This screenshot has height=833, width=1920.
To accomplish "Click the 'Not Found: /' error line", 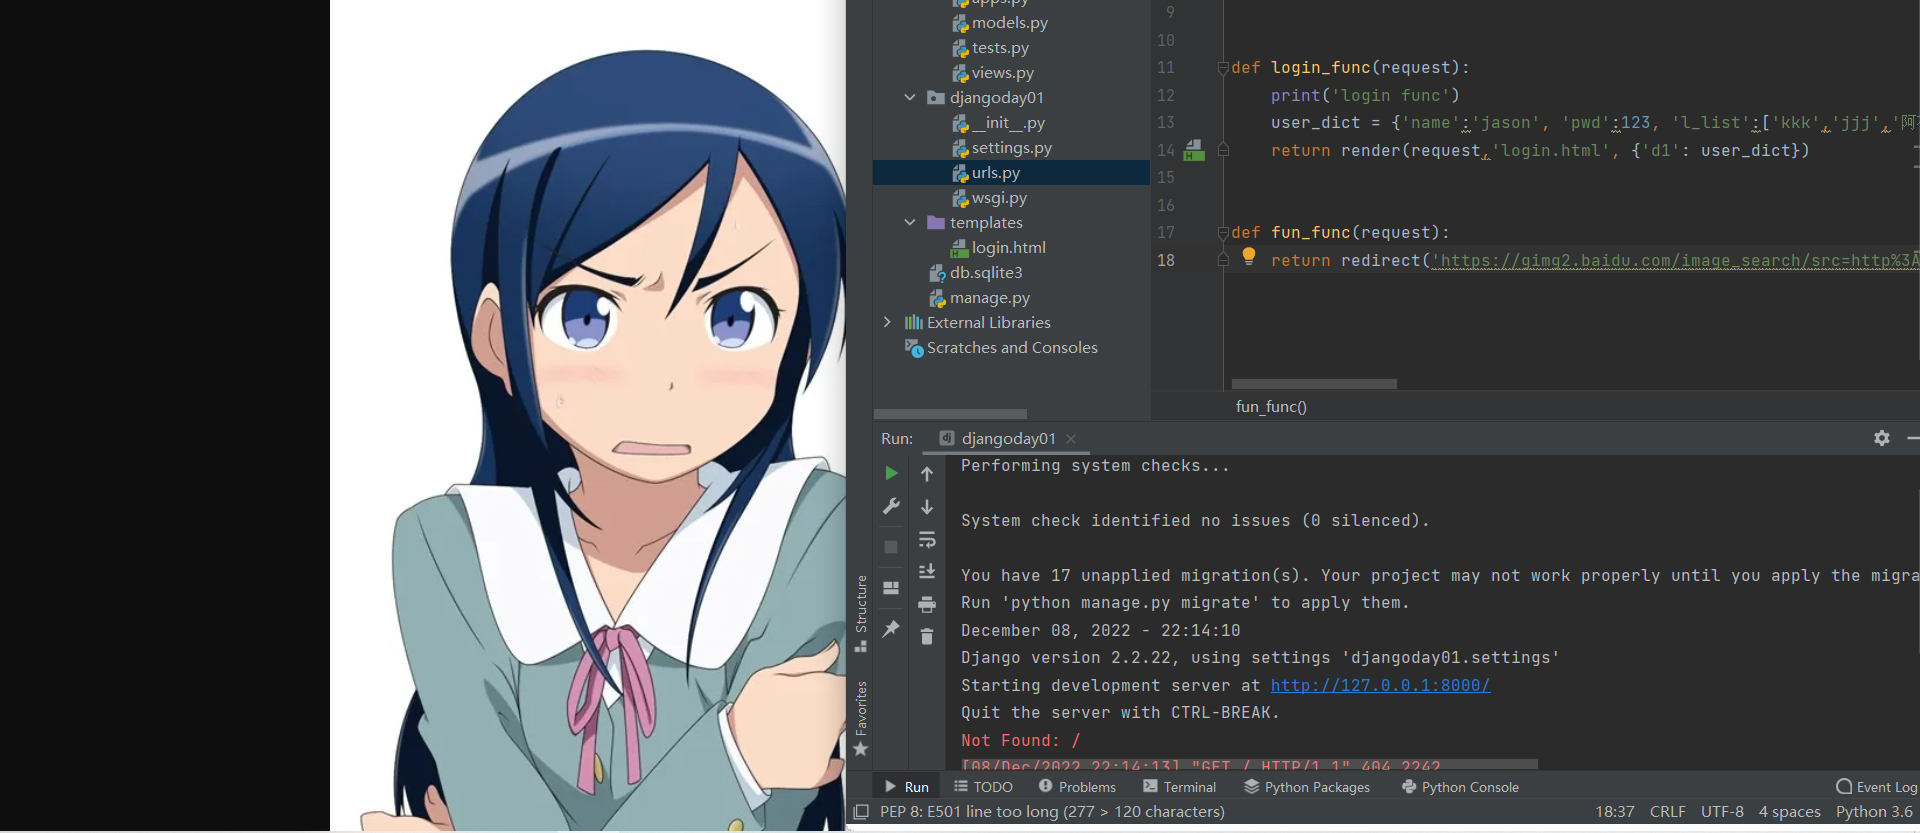I will pos(1021,741).
